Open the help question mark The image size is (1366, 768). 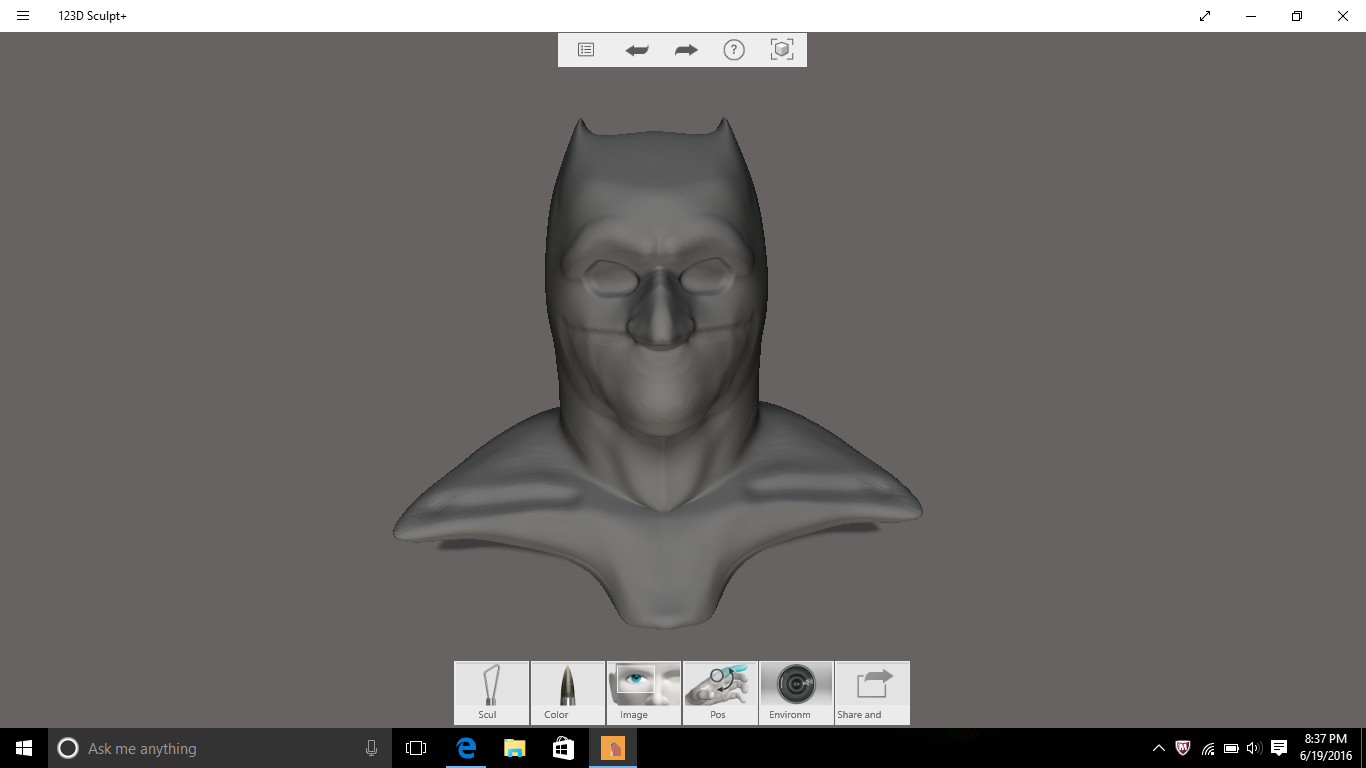coord(734,50)
